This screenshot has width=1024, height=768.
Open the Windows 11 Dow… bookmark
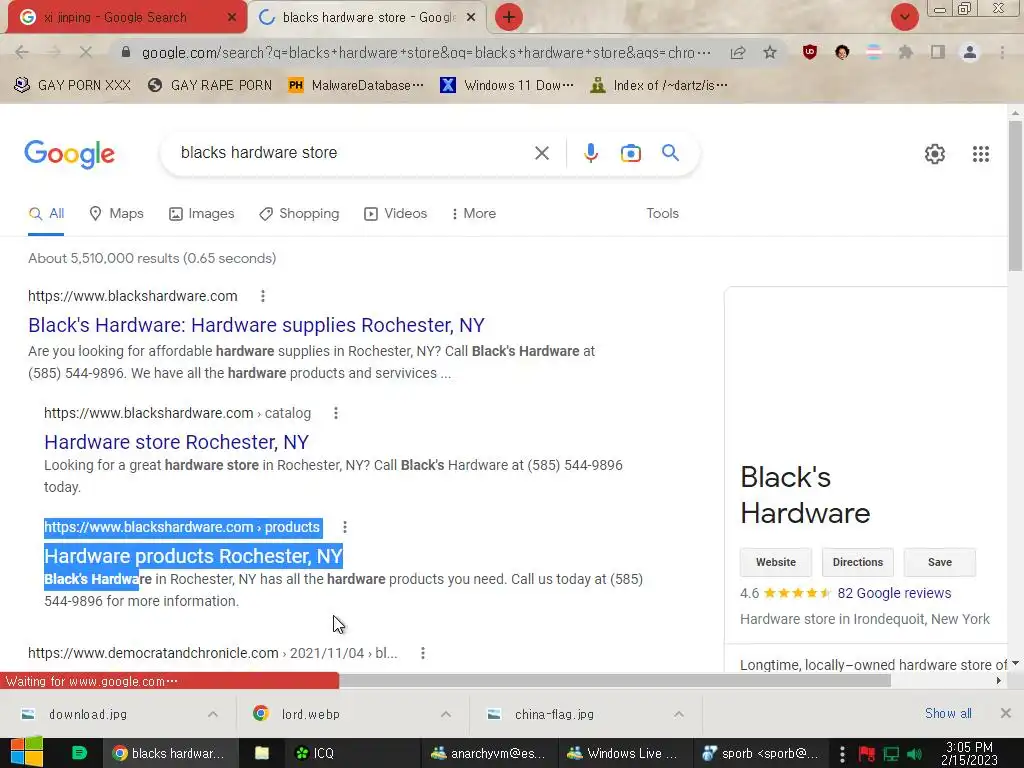tap(507, 86)
